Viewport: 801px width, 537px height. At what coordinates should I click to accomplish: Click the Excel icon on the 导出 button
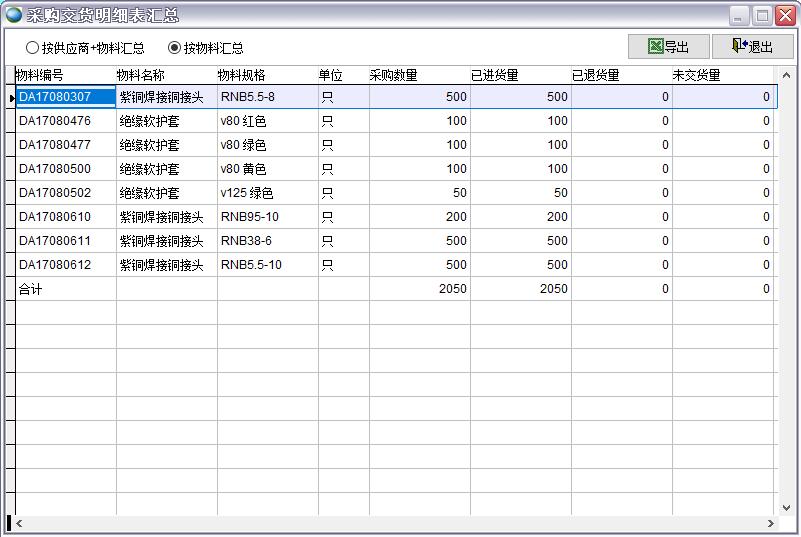(x=655, y=47)
